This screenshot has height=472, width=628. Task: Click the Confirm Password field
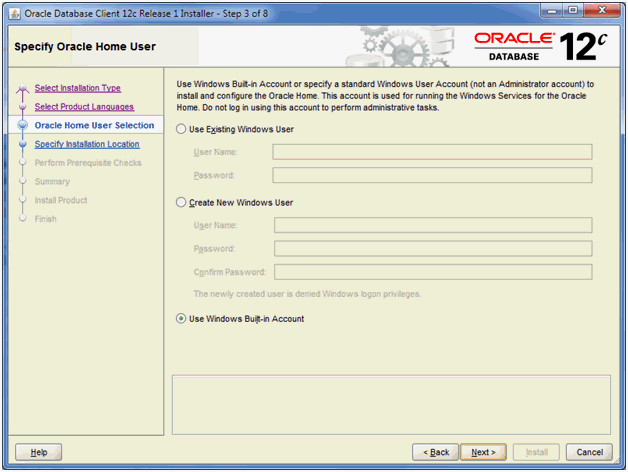[433, 272]
